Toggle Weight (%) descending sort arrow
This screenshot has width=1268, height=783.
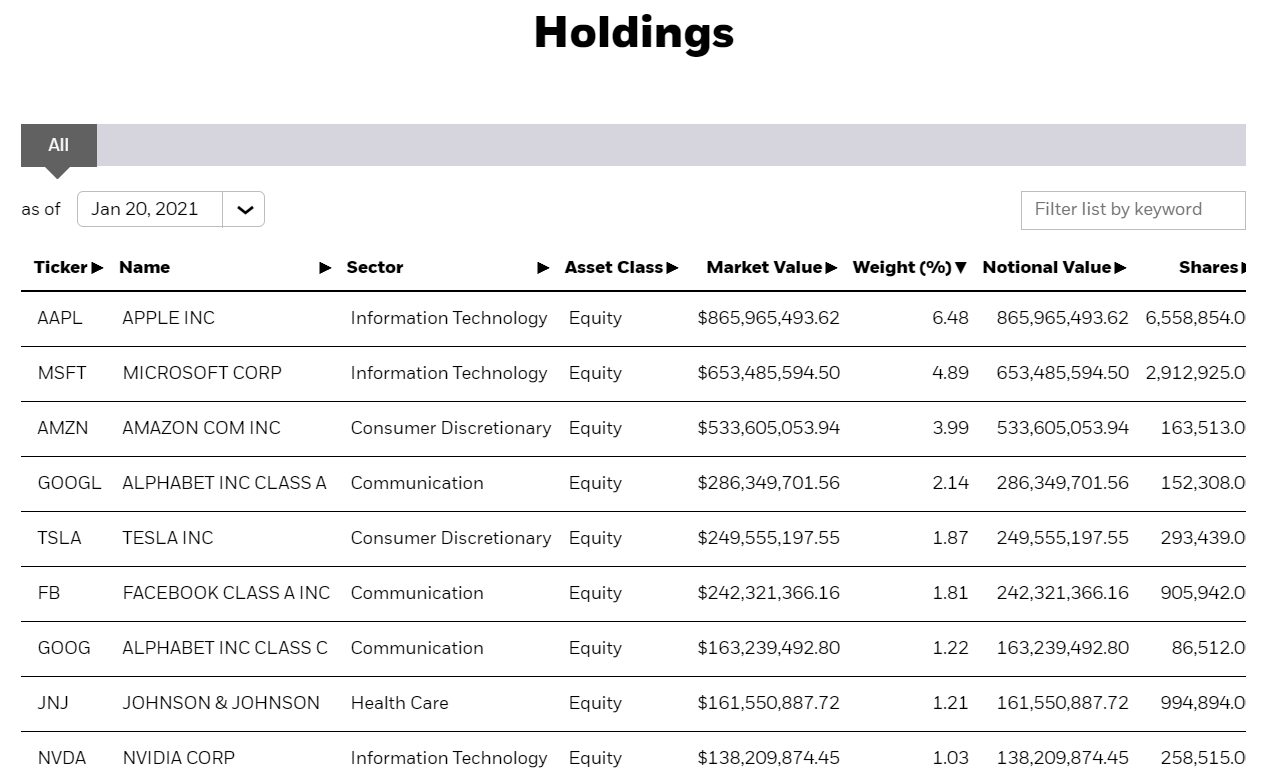coord(961,268)
